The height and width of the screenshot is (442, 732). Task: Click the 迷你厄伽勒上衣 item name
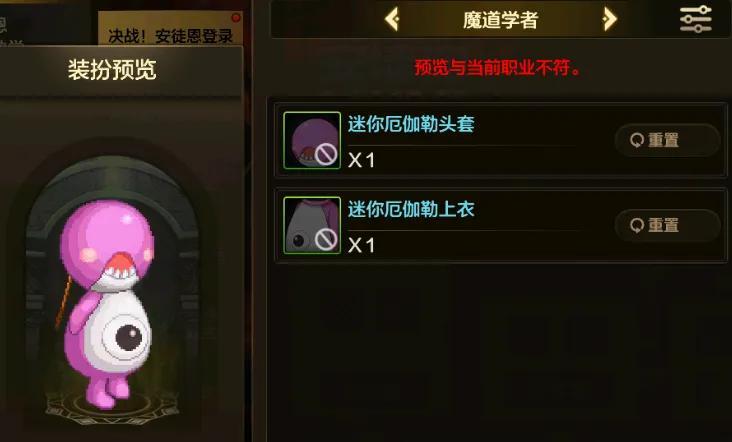(411, 209)
